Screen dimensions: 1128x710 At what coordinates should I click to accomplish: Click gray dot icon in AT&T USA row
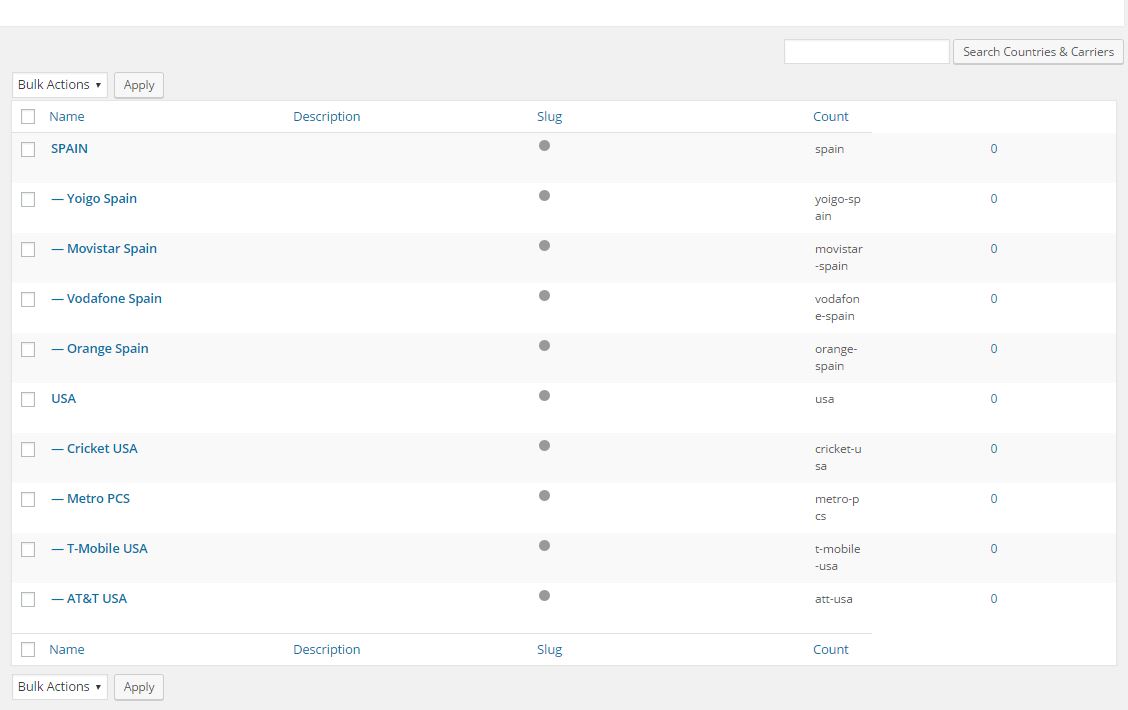(x=545, y=596)
